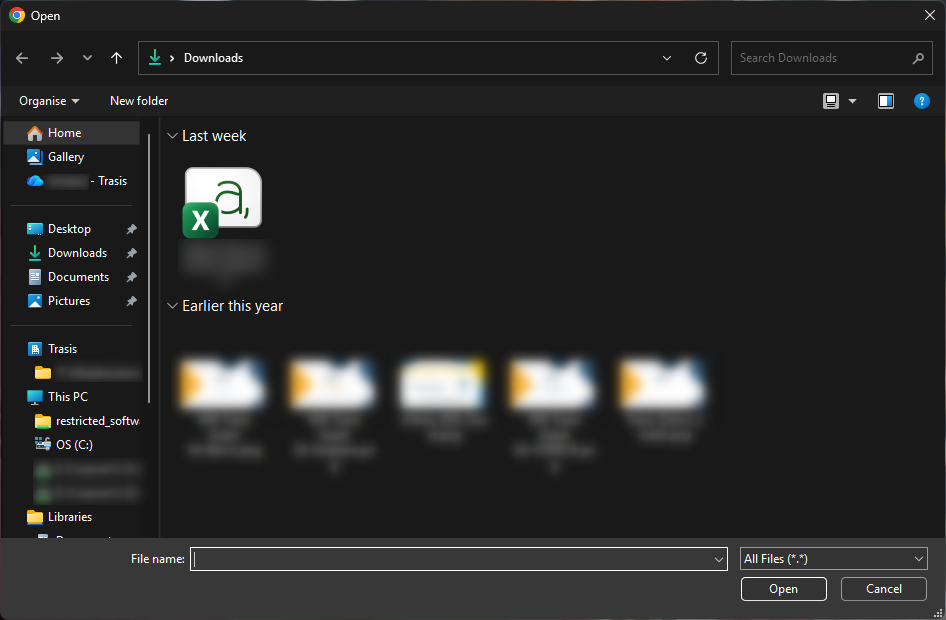This screenshot has width=946, height=620.
Task: Select the third file under Earlier this year
Action: [x=443, y=401]
